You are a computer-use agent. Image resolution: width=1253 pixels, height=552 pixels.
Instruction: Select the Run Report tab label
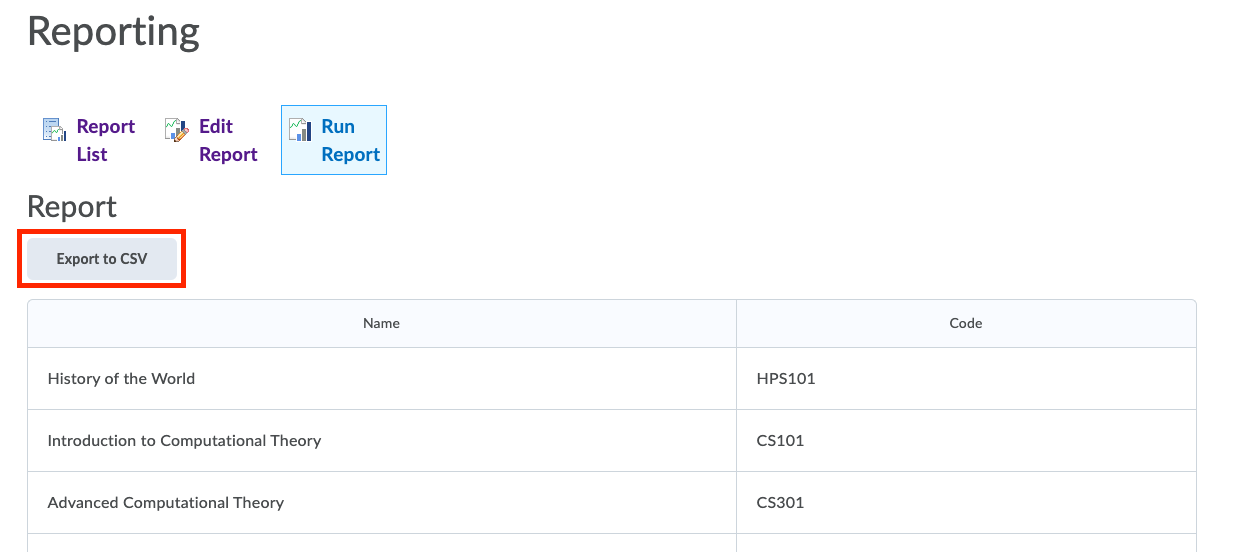point(350,140)
